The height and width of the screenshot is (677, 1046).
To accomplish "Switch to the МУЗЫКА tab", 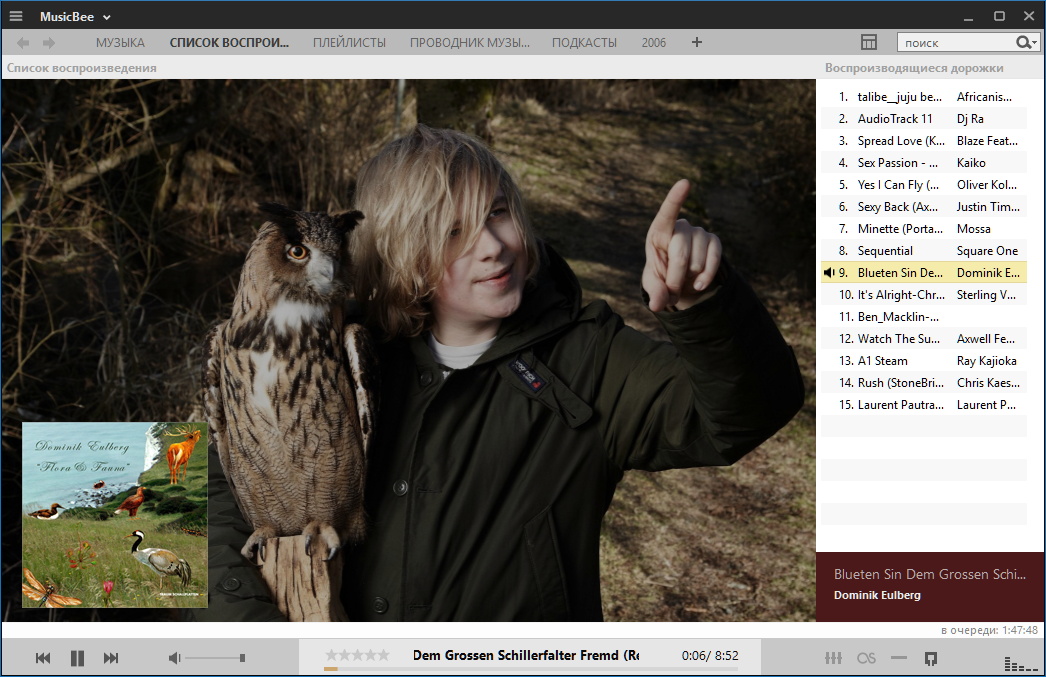I will 120,43.
